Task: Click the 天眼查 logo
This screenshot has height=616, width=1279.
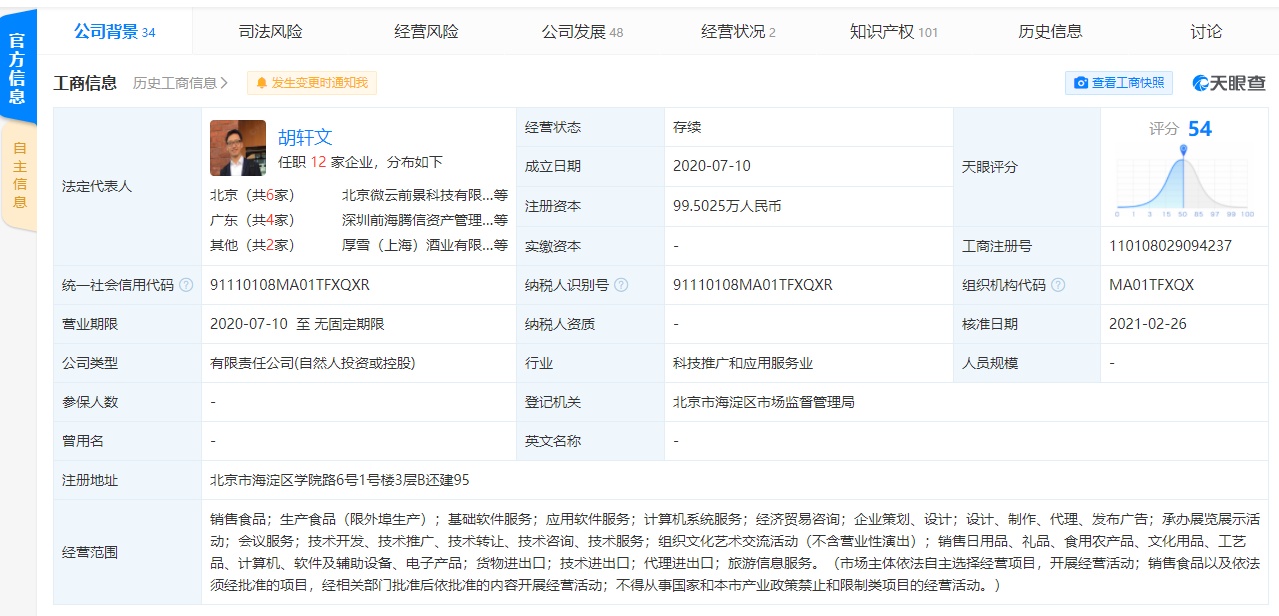Action: [1229, 83]
